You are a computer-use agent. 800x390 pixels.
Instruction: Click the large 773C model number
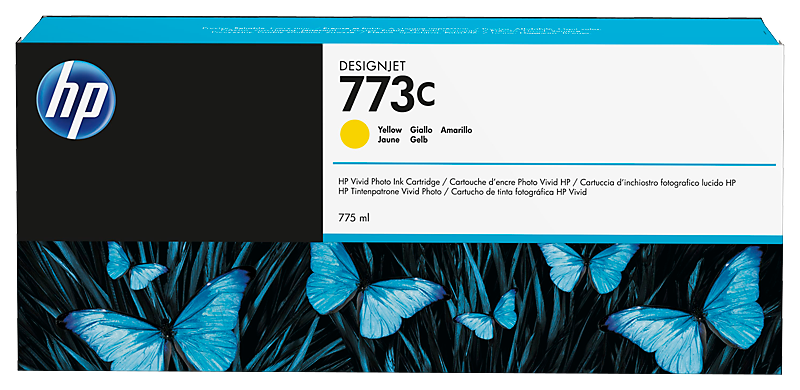pos(387,93)
